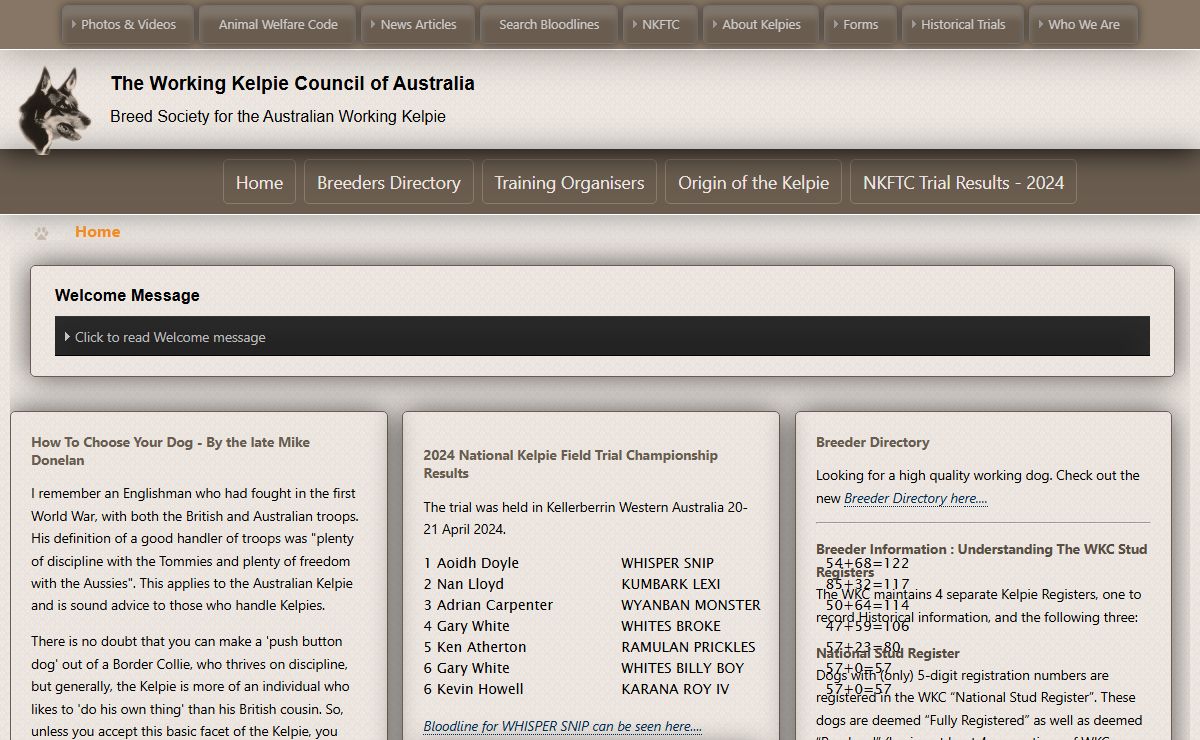The image size is (1200, 740).
Task: Click The Working Kelpie Council of Australia title
Action: coord(293,84)
